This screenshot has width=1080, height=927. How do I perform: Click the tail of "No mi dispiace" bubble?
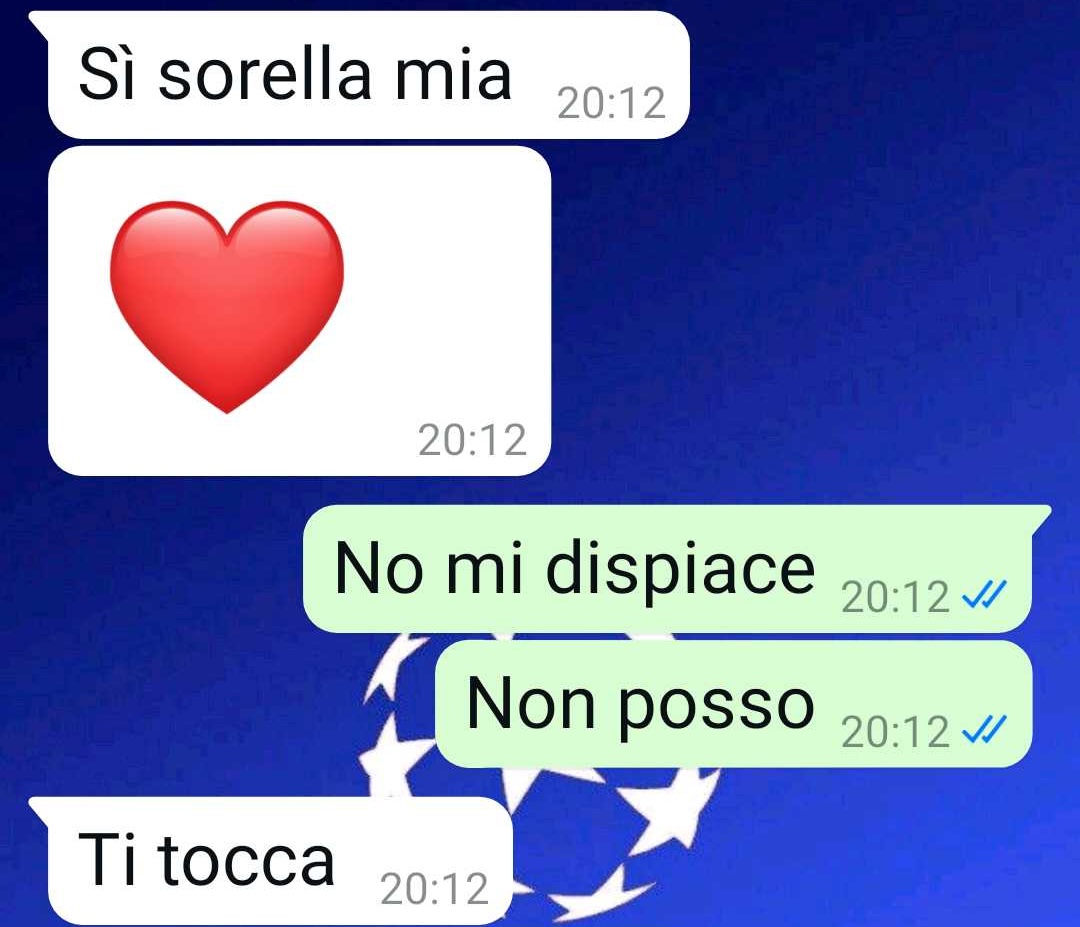1041,518
